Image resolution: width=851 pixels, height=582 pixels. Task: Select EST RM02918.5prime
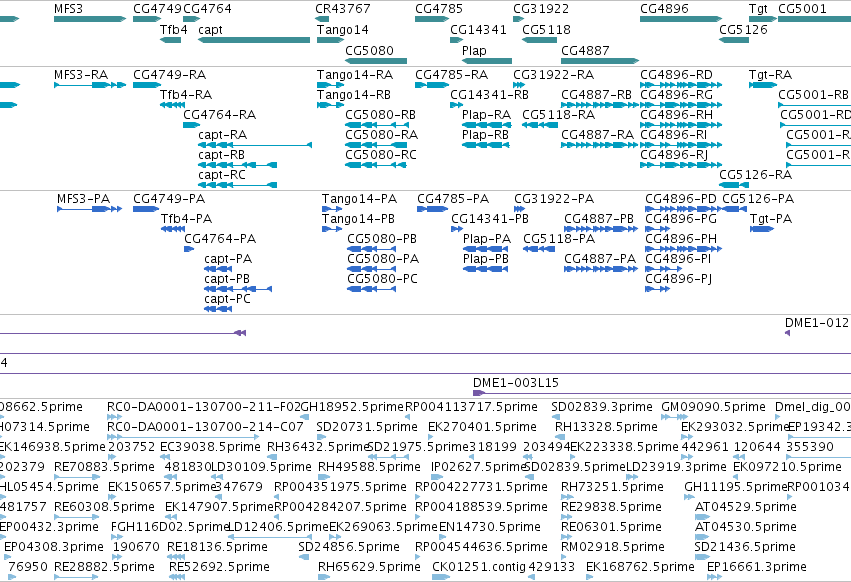[564, 556]
